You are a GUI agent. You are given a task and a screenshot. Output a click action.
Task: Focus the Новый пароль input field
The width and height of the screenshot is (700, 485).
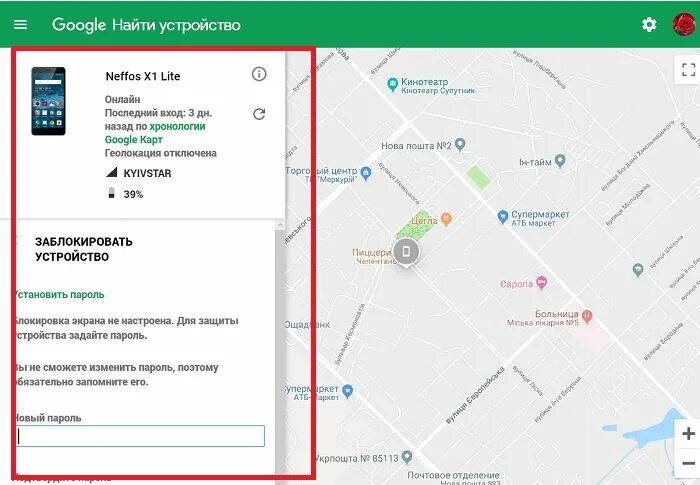pyautogui.click(x=141, y=436)
